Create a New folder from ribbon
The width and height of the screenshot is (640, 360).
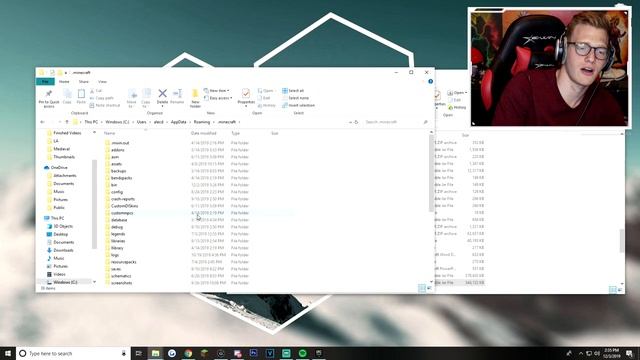coord(195,98)
